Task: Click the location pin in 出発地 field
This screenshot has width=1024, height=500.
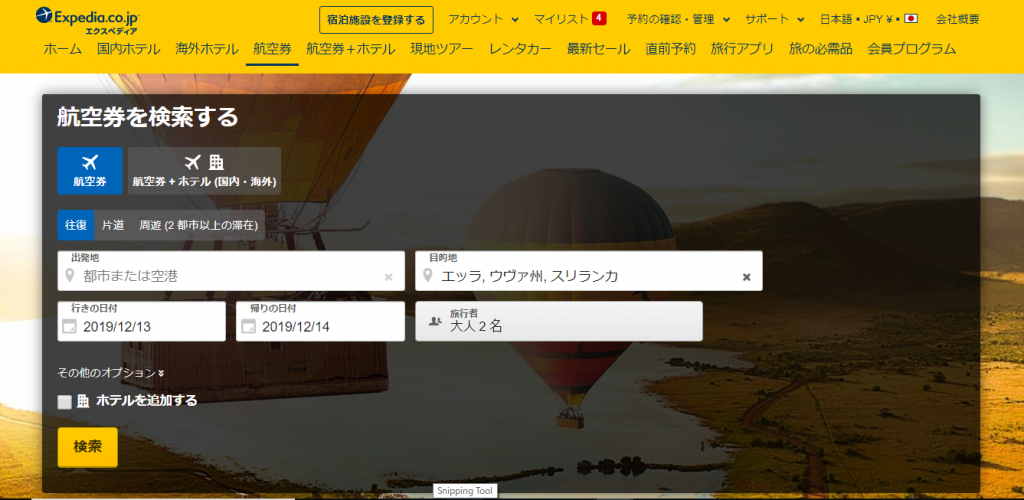Action: click(x=70, y=275)
